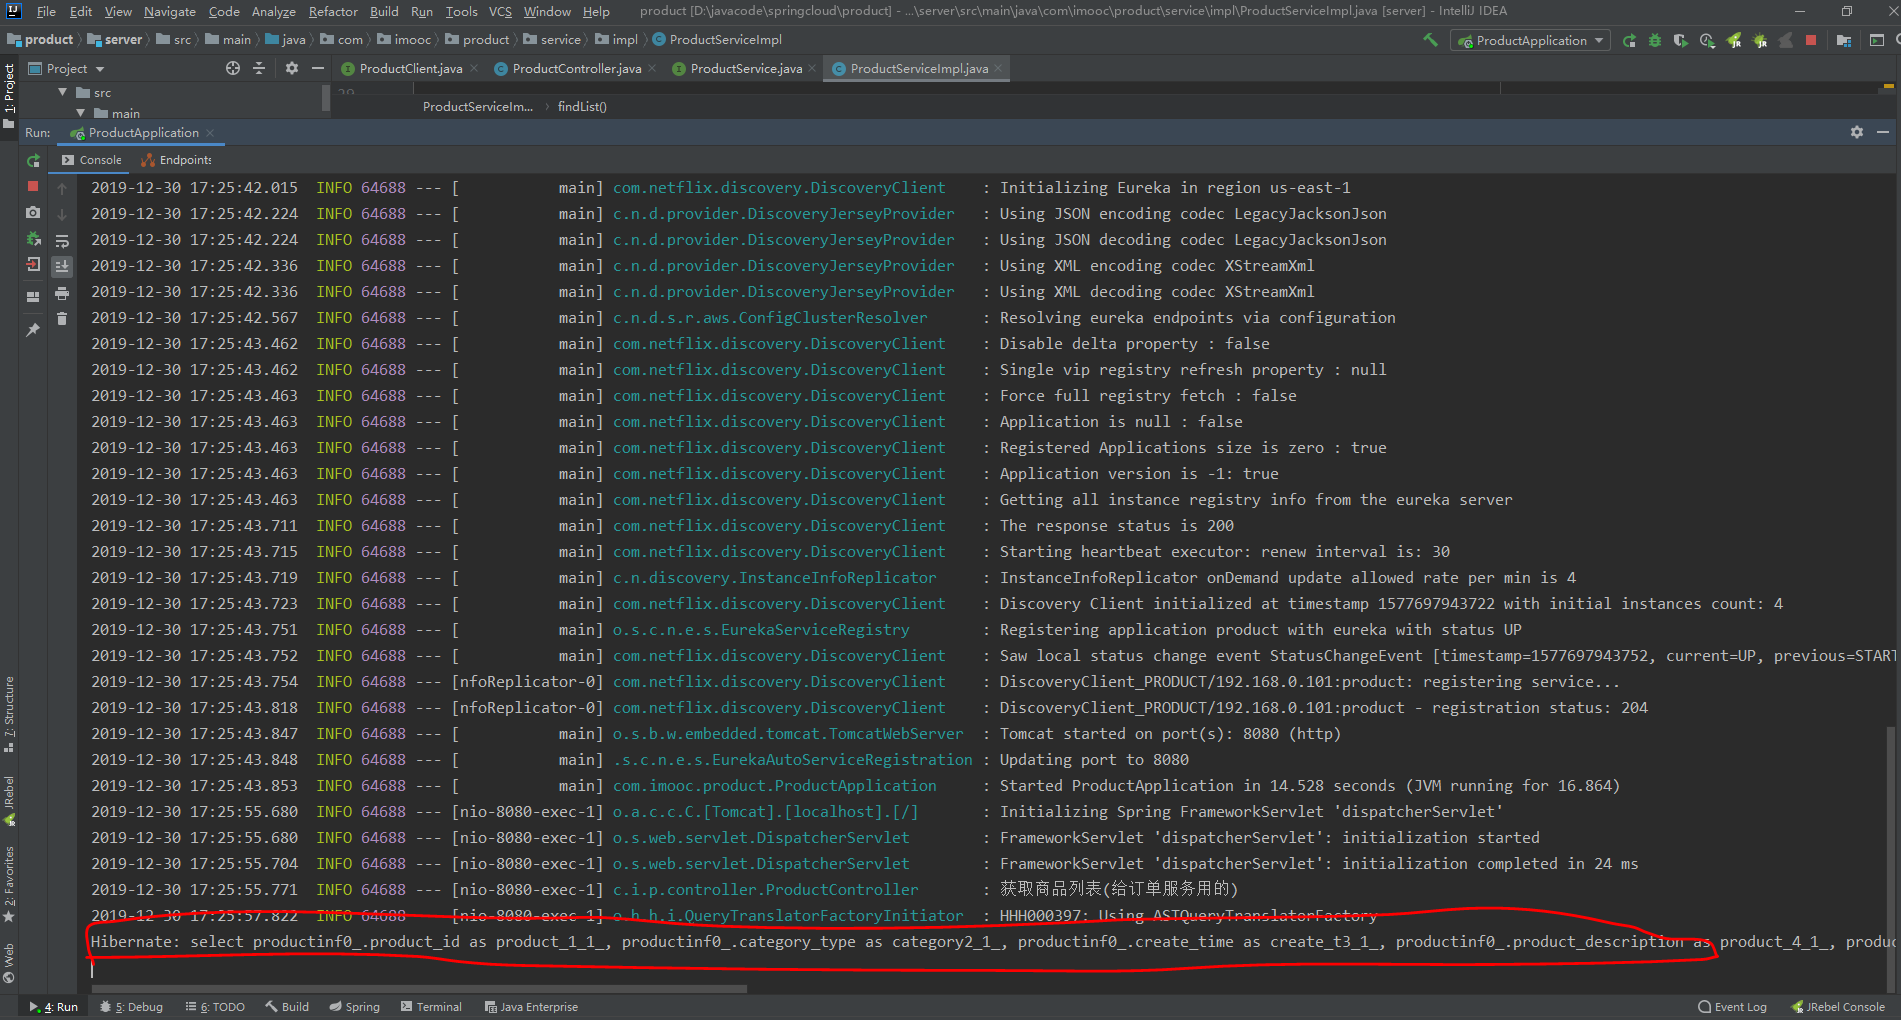Open the Navigate menu
This screenshot has width=1901, height=1020.
click(x=169, y=11)
